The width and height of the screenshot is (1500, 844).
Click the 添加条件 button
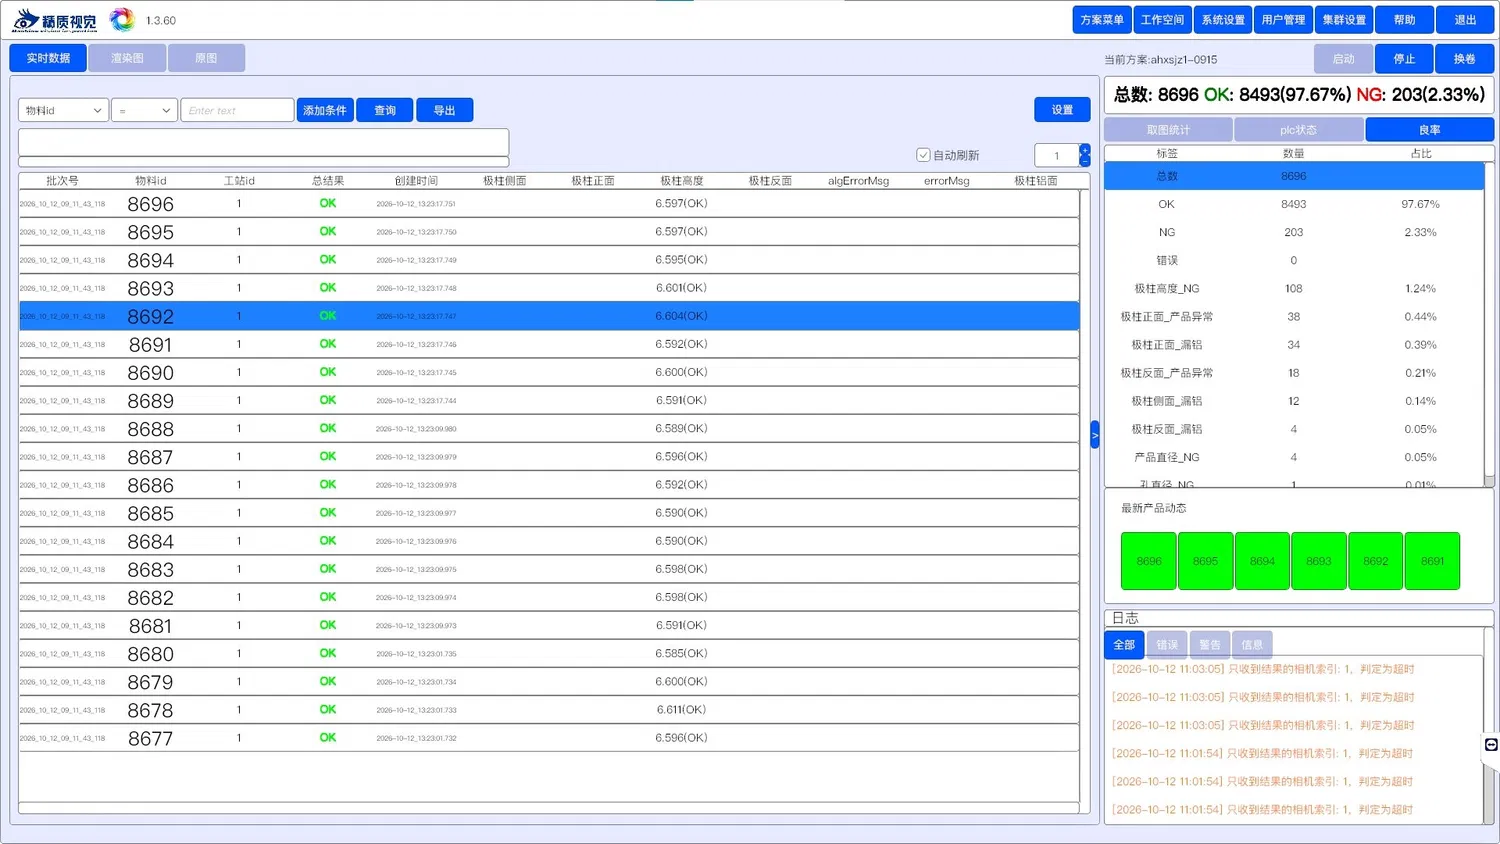(x=325, y=110)
